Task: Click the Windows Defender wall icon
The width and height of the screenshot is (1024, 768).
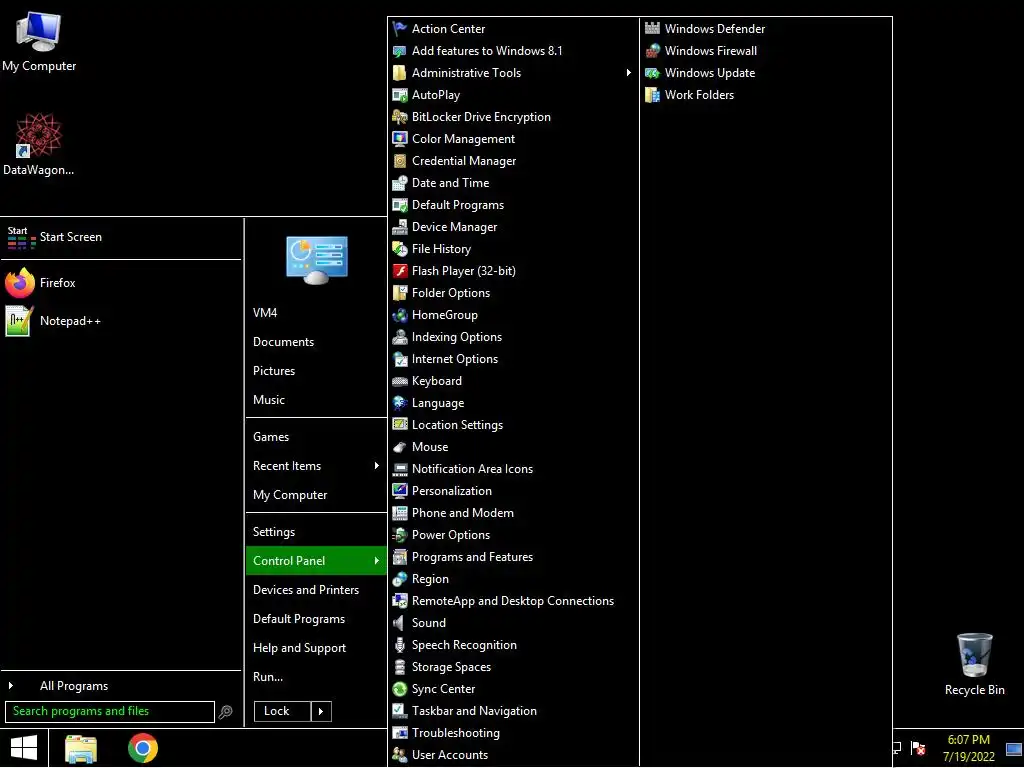Action: (652, 29)
